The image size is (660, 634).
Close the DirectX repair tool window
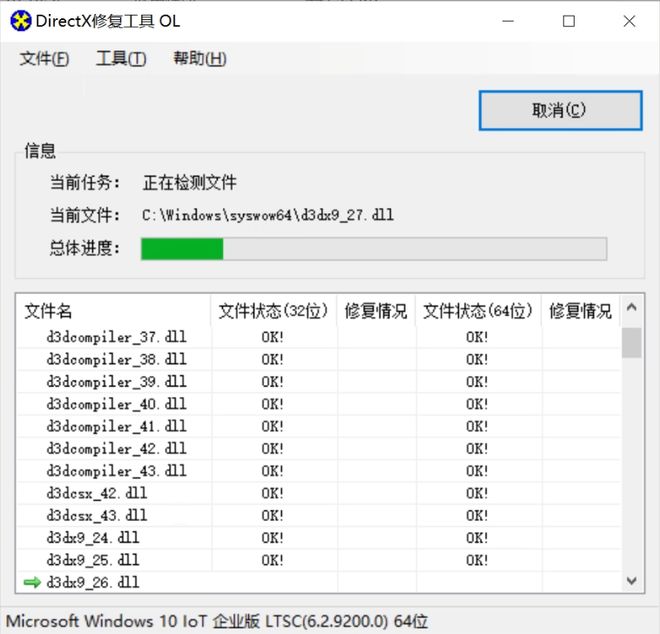629,21
